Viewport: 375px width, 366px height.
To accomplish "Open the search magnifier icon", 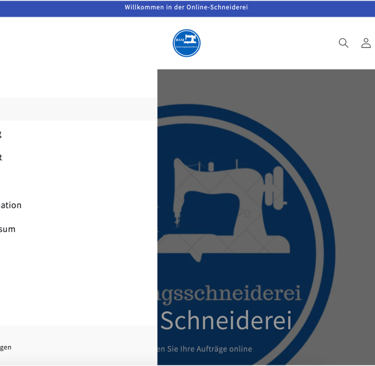I will click(x=343, y=43).
